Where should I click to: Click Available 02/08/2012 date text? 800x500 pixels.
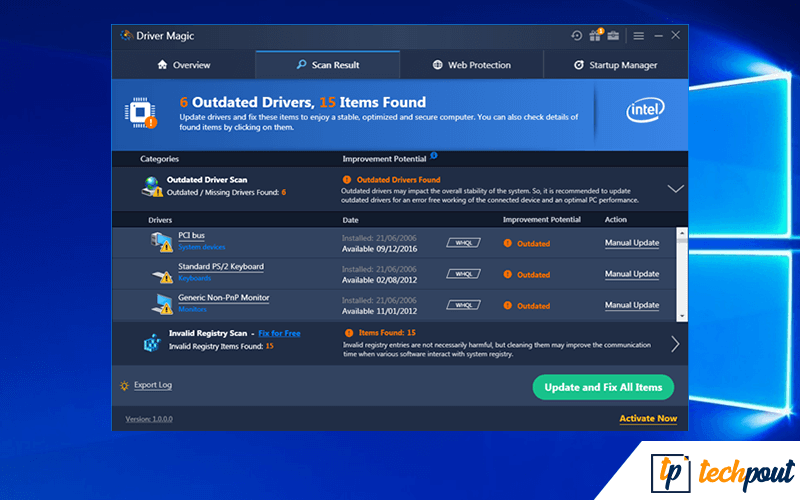coord(379,280)
